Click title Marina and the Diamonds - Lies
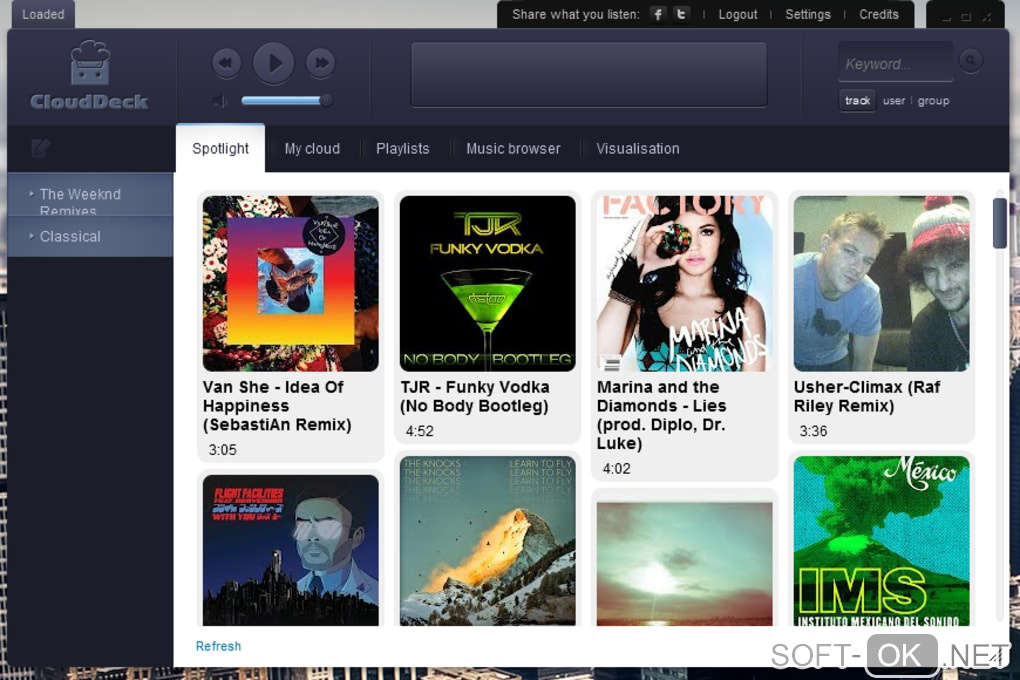The width and height of the screenshot is (1020, 680). pos(662,415)
